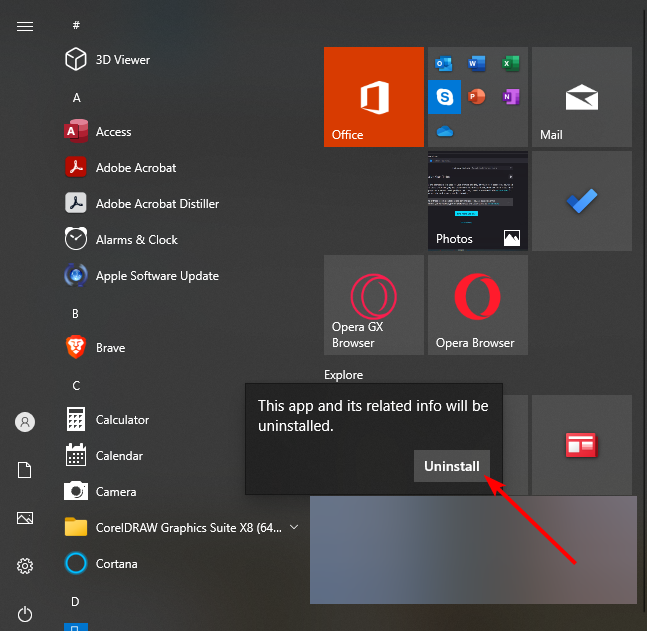Image resolution: width=647 pixels, height=631 pixels.
Task: Click the Explore group title
Action: pyautogui.click(x=343, y=375)
